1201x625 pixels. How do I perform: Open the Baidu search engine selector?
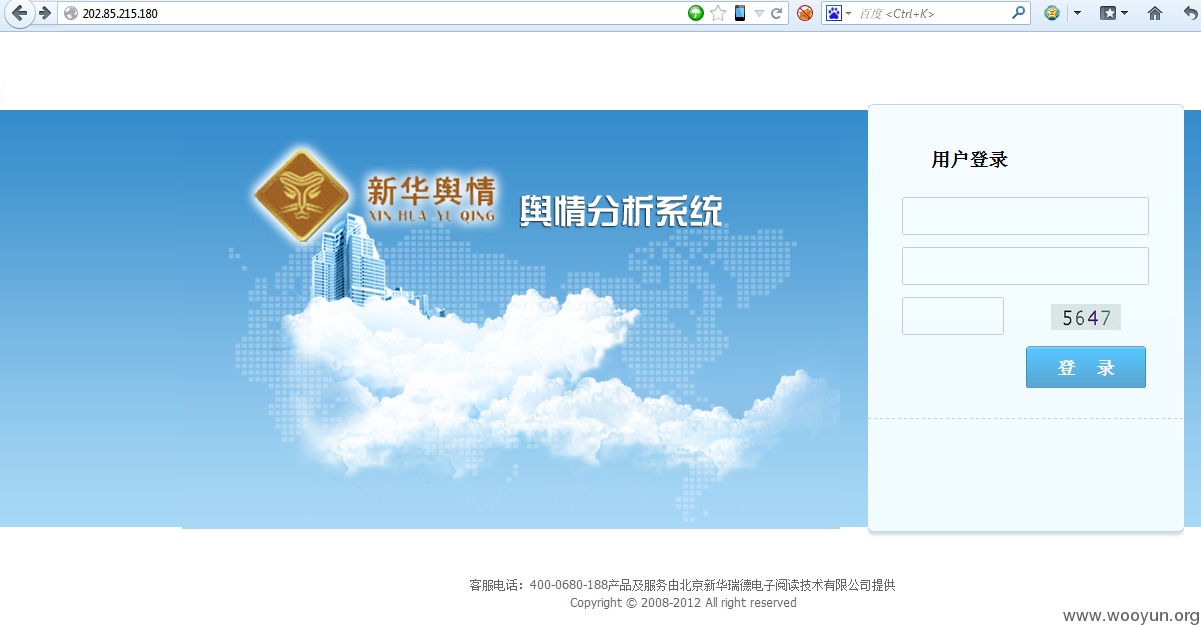838,13
